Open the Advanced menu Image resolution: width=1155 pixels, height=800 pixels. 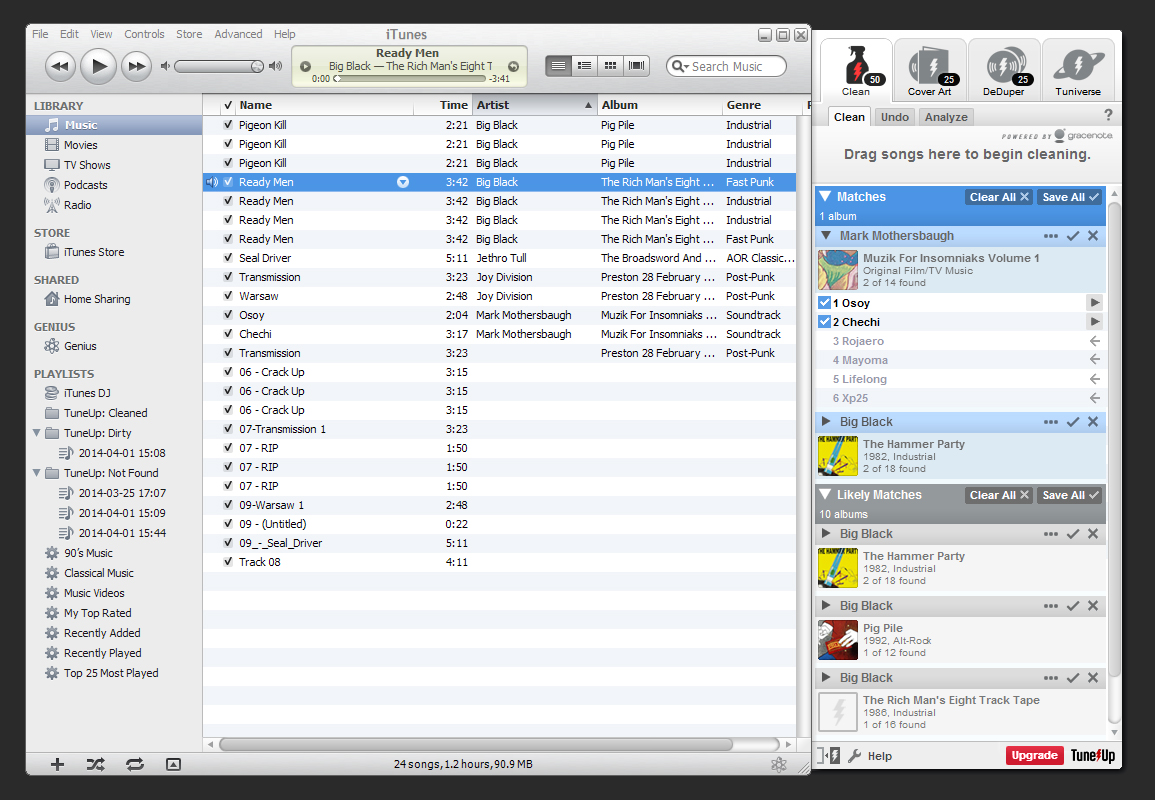click(238, 34)
